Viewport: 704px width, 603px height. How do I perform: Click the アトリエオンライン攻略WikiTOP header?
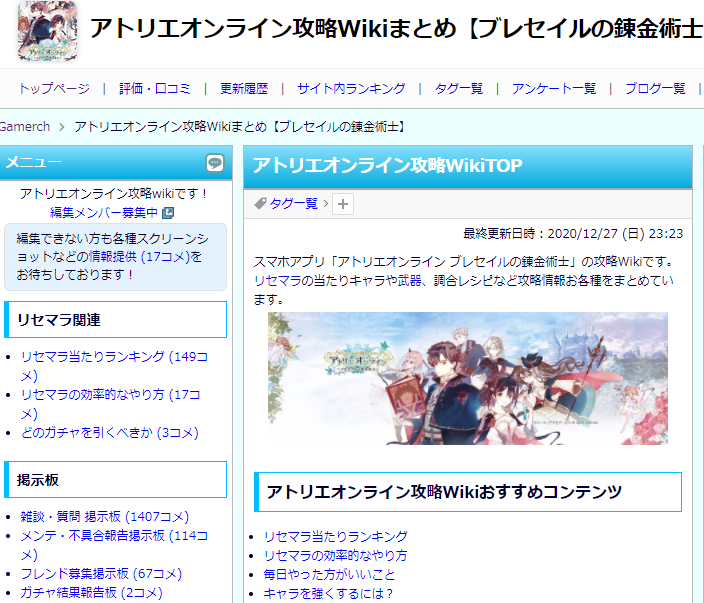coord(387,165)
